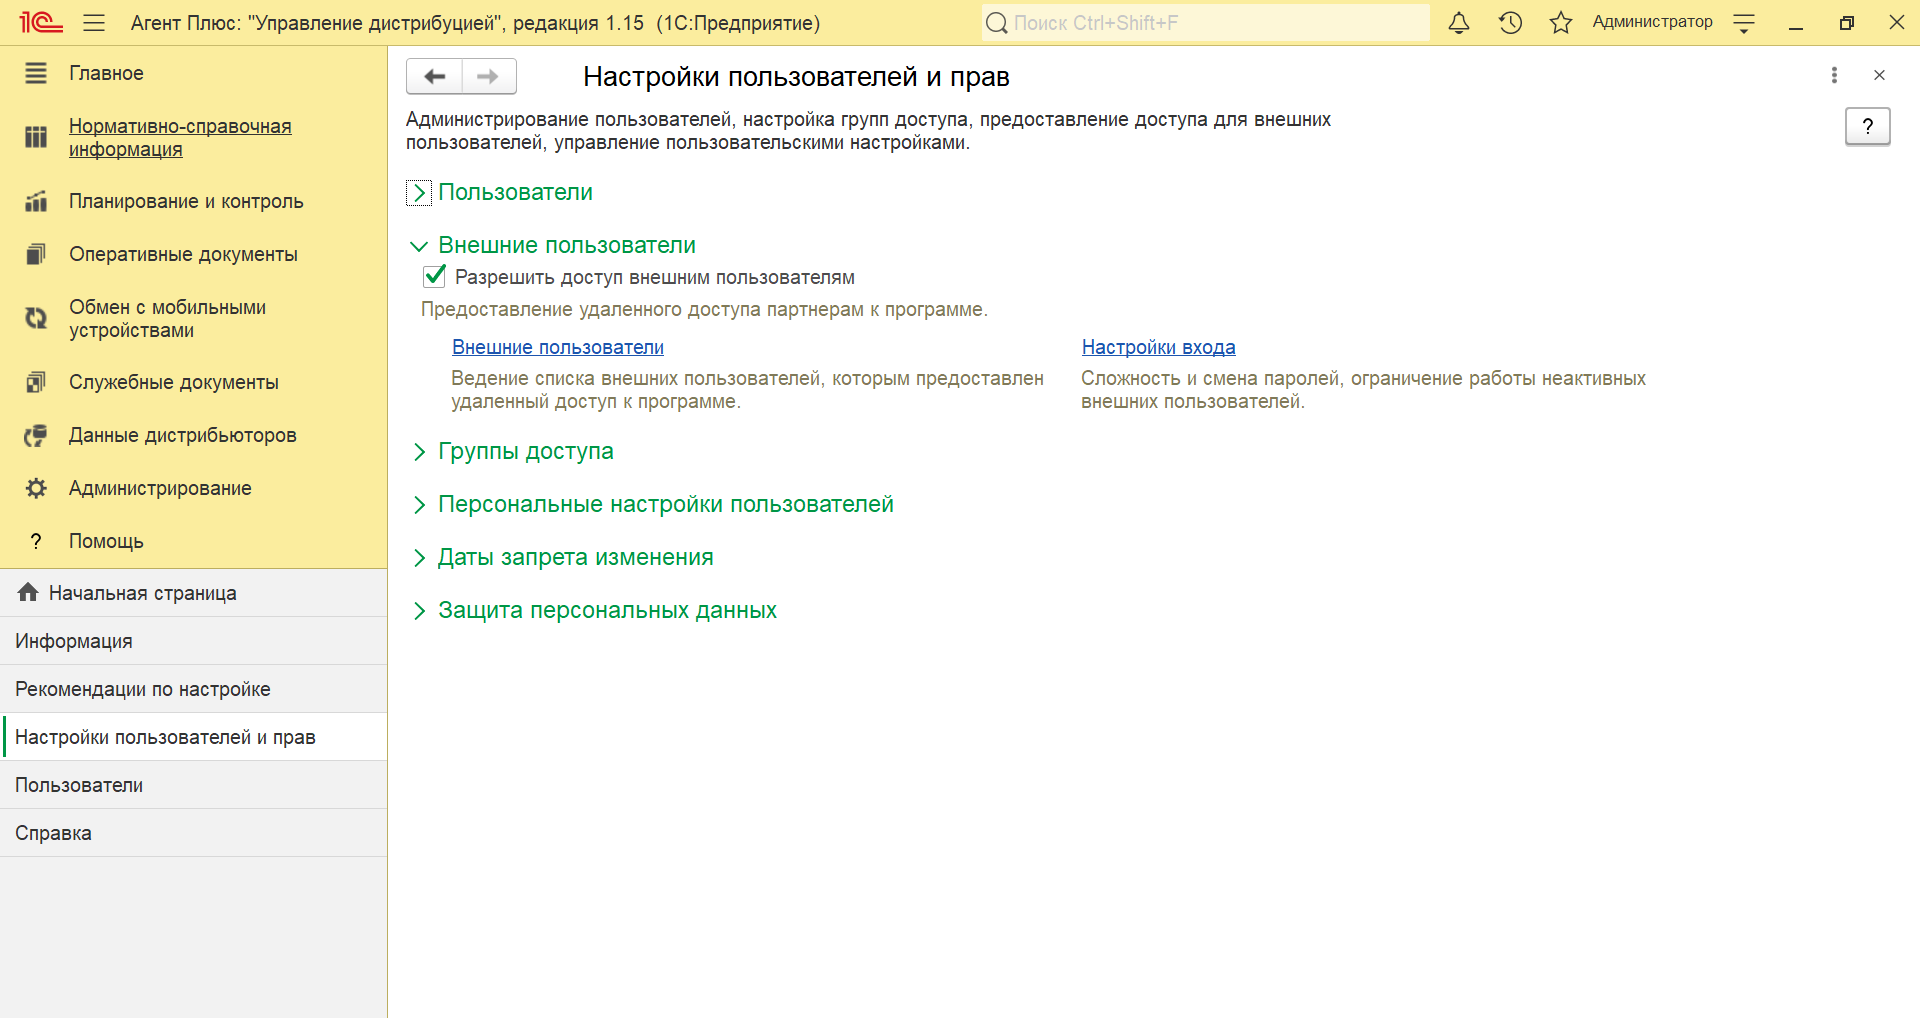Image resolution: width=1920 pixels, height=1018 pixels.
Task: Click Обмен с мобильными устройствами sync icon
Action: click(x=36, y=318)
